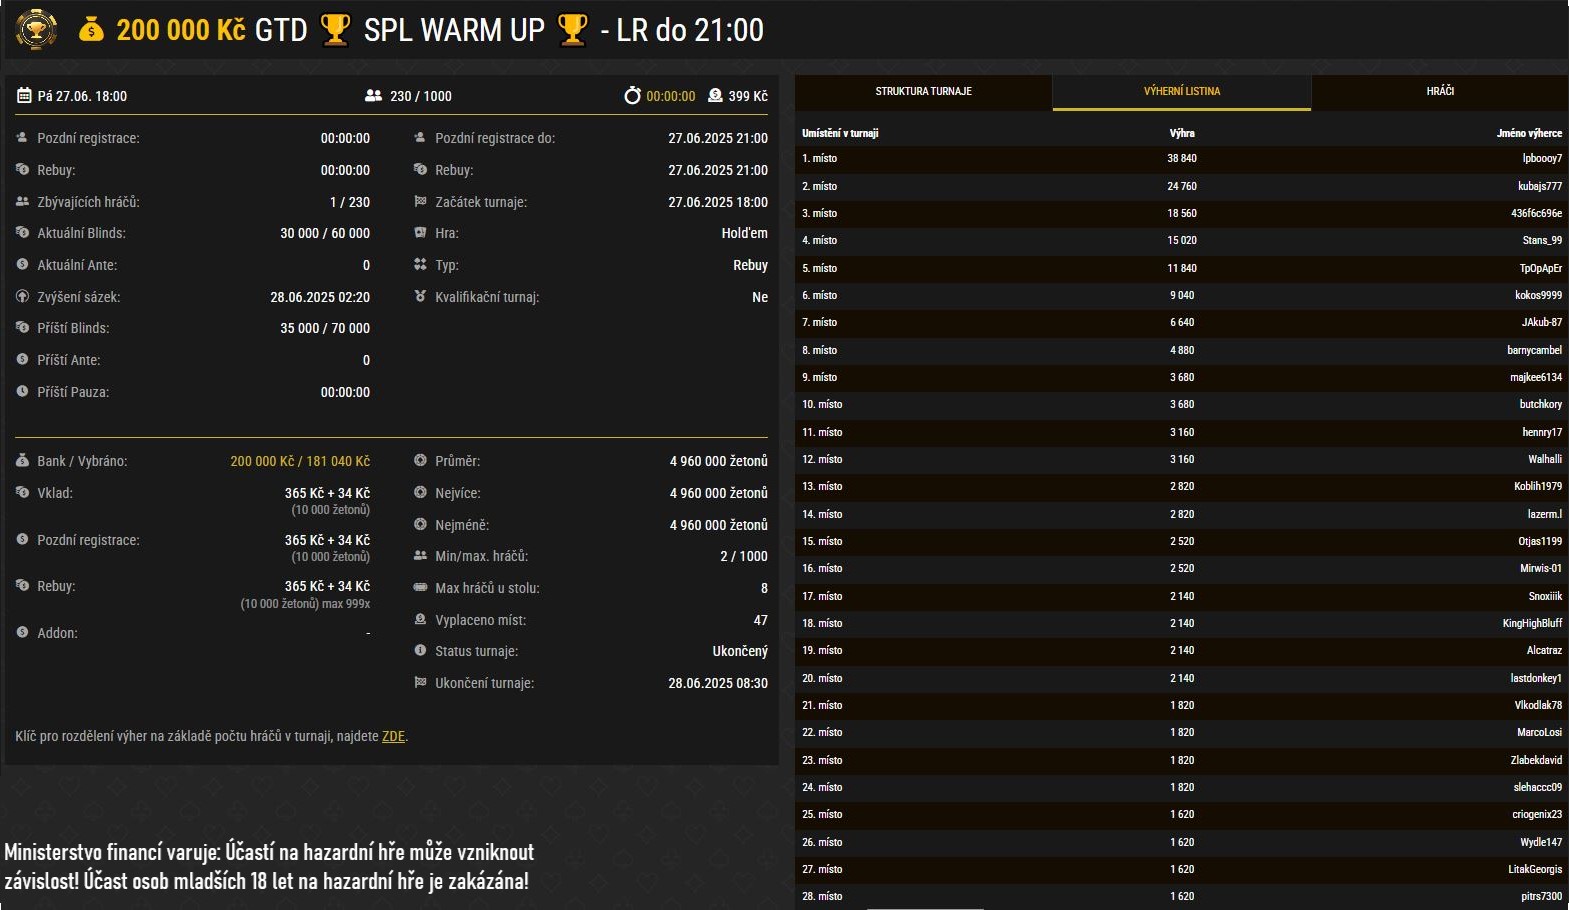1569x910 pixels.
Task: Click the money bag icon beside Bank / Vybráno
Action: click(x=22, y=461)
